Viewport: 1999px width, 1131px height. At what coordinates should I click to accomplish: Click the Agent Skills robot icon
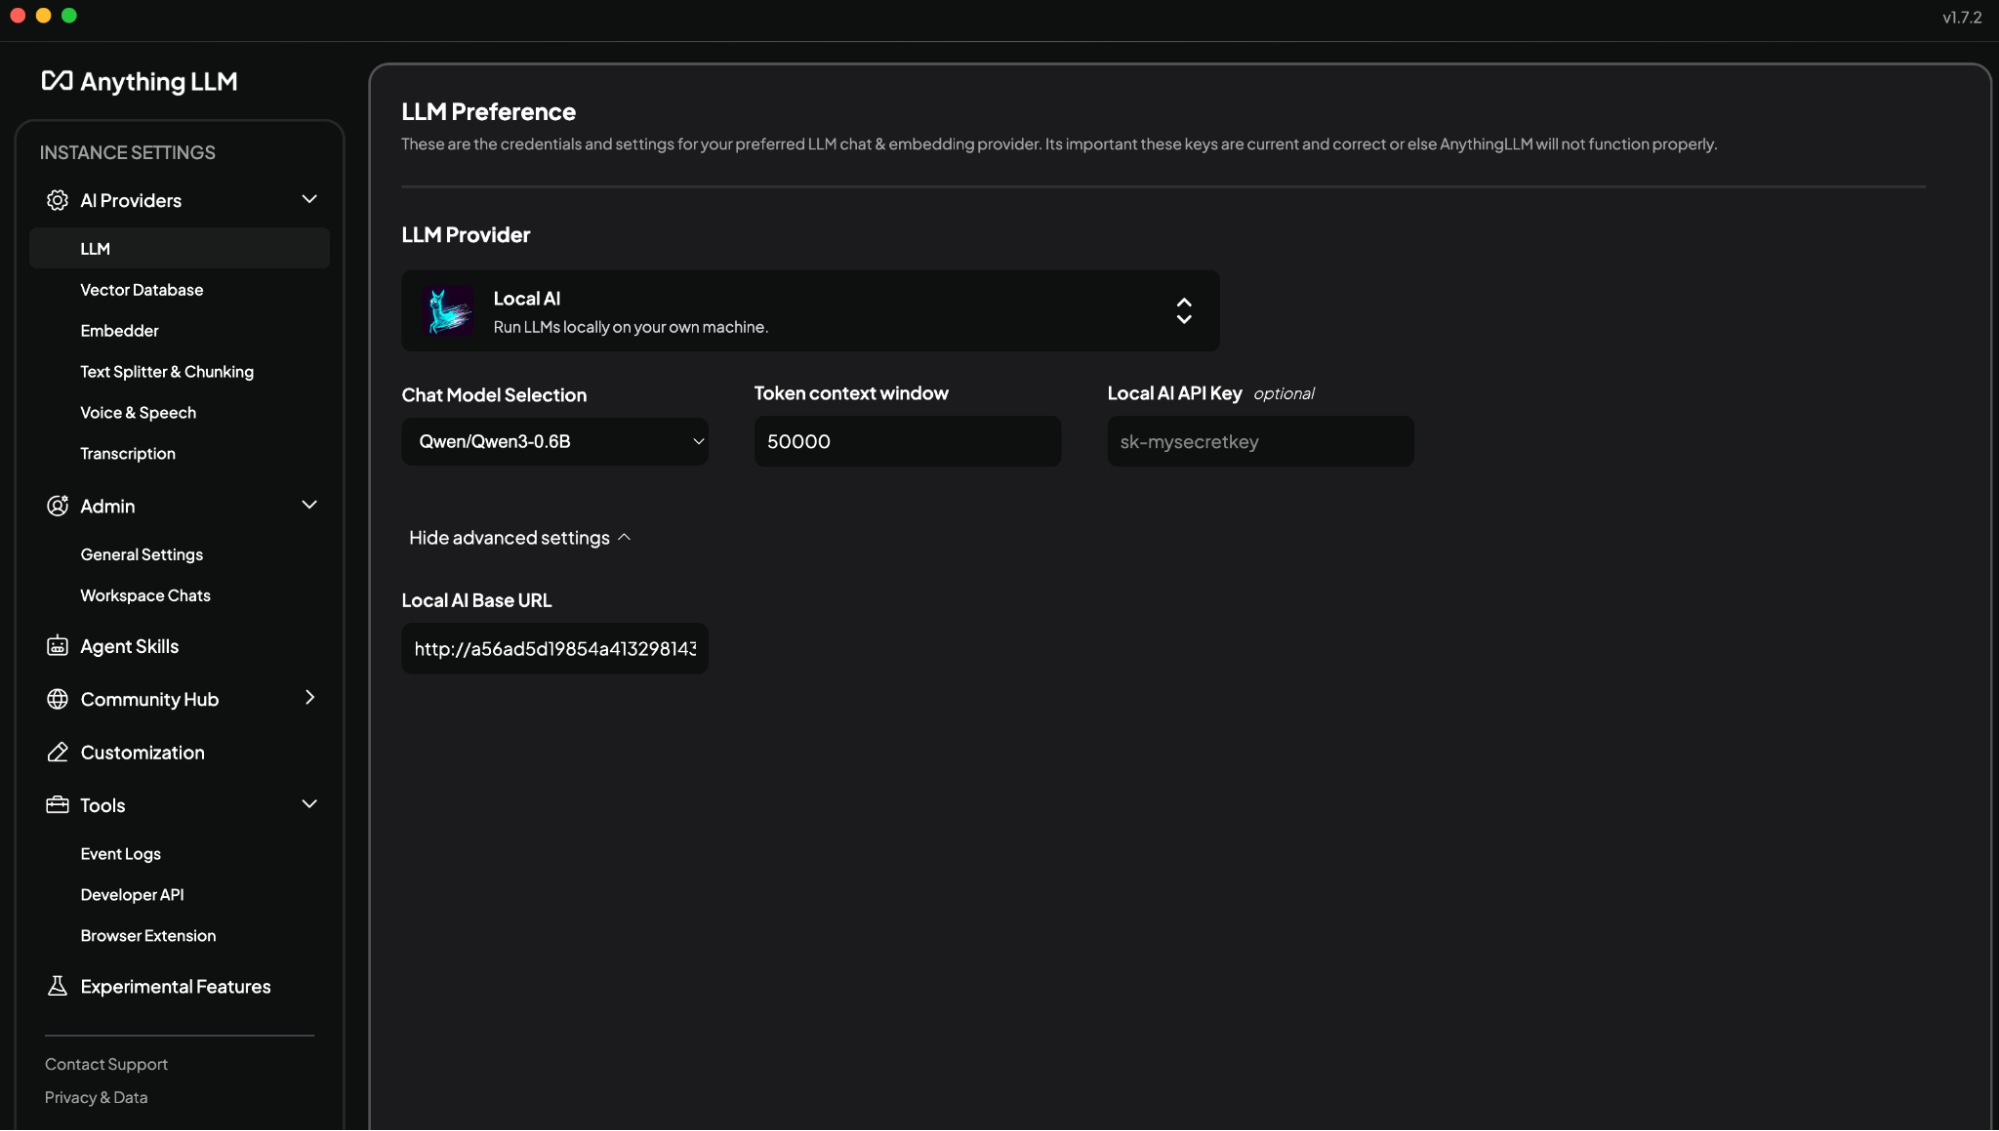[57, 646]
